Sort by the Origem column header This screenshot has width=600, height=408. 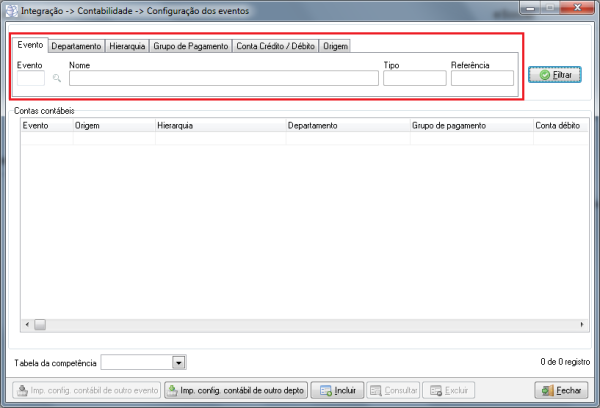pos(113,127)
